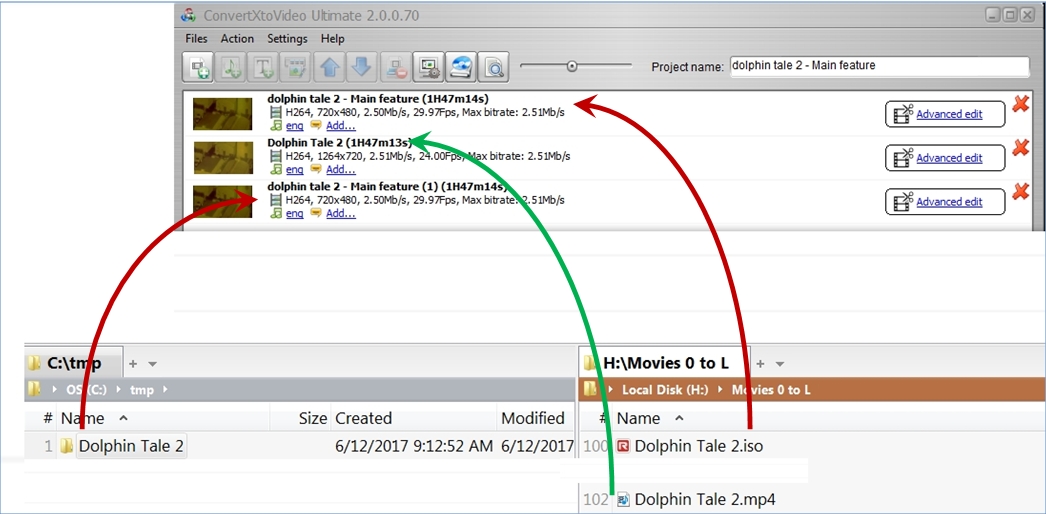Select Dolphin Tale 2.iso file
The image size is (1046, 514).
click(698, 446)
